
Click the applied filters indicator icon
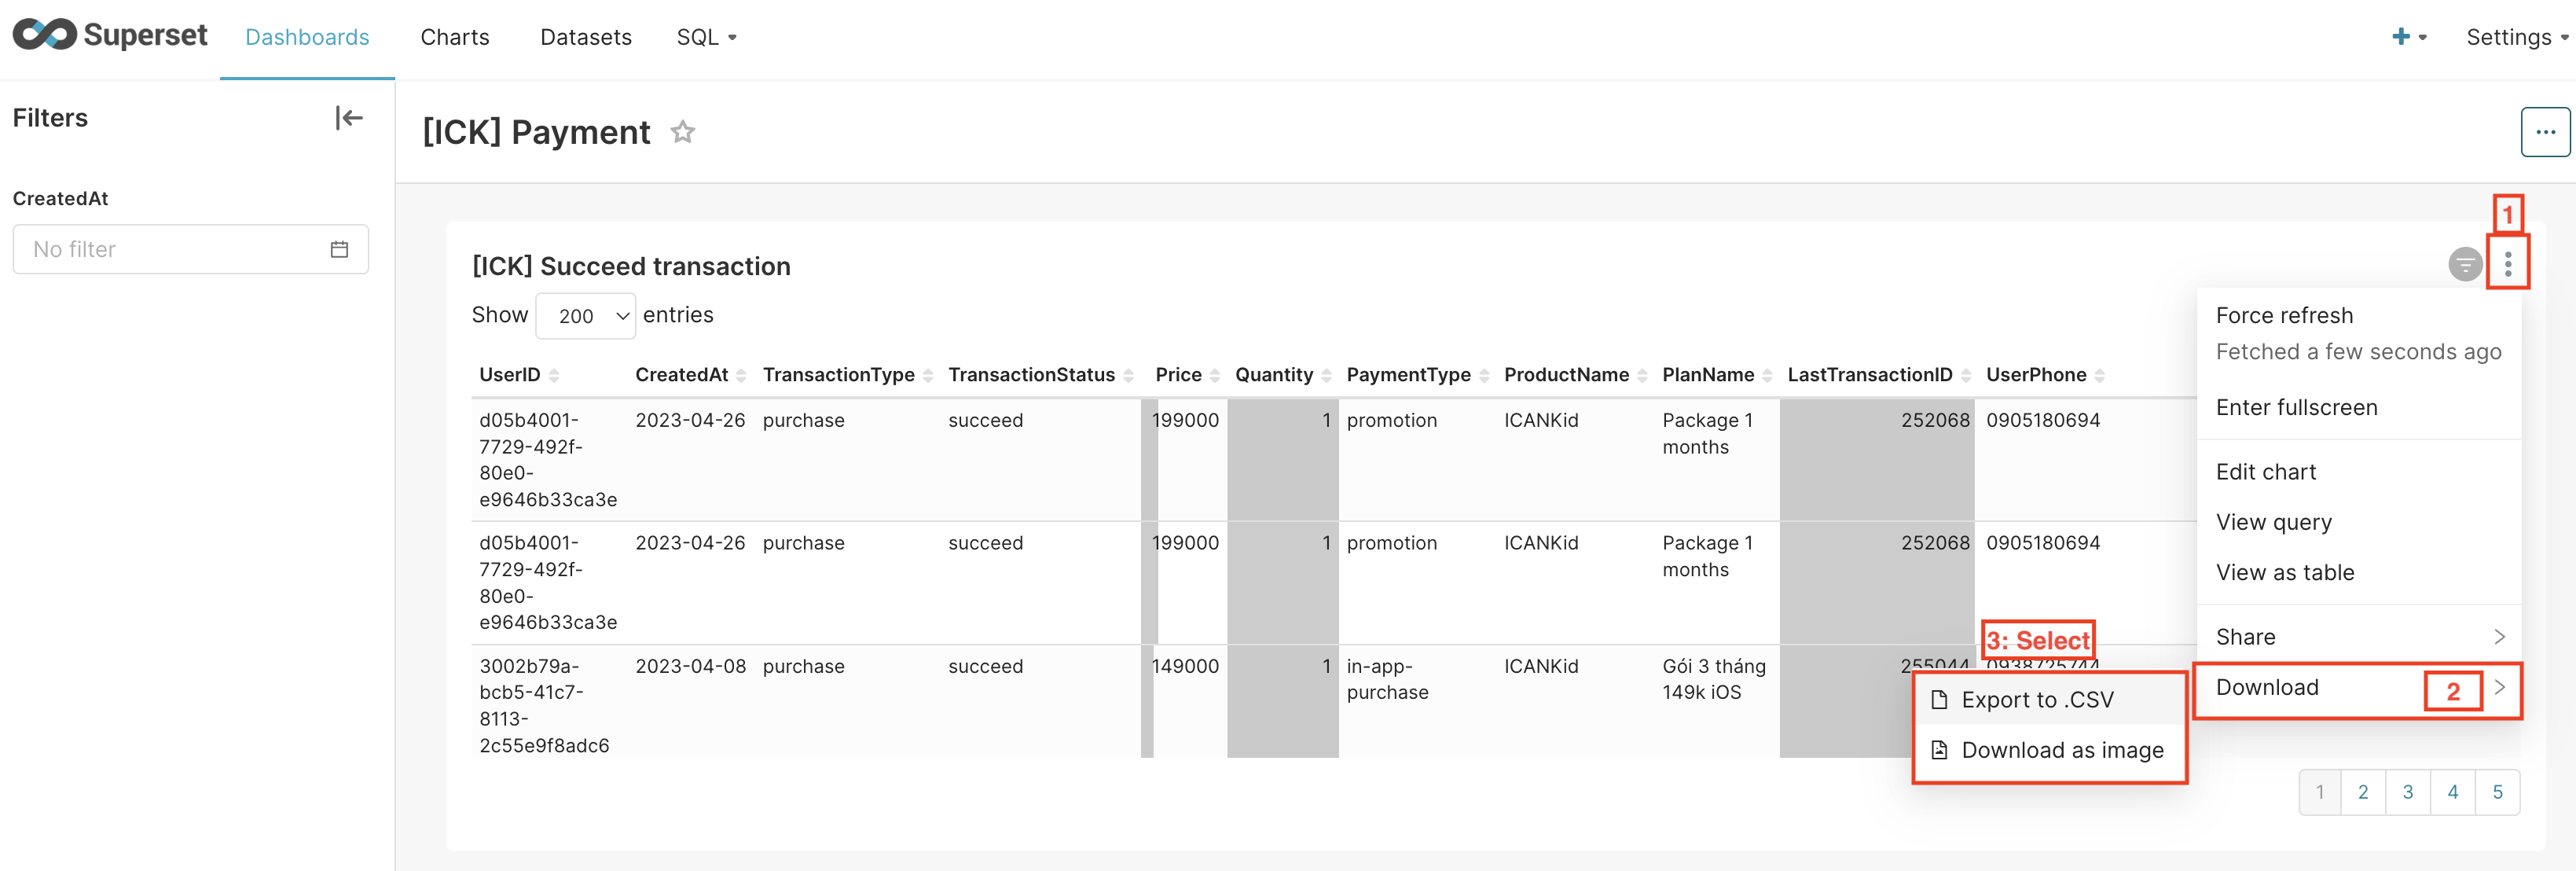tap(2464, 264)
